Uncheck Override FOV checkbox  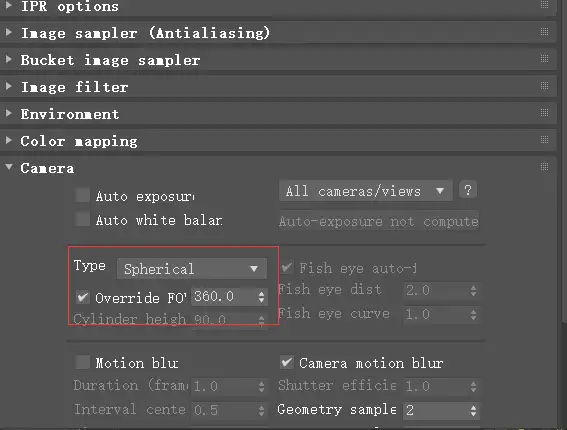(83, 297)
